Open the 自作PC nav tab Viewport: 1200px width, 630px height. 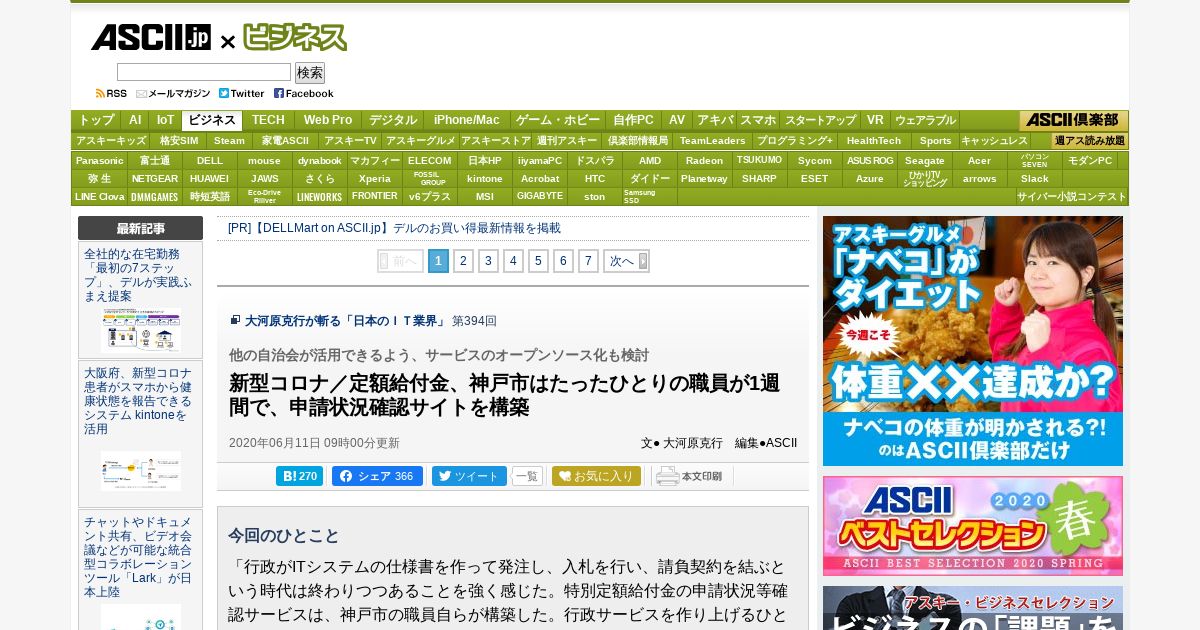tap(633, 120)
